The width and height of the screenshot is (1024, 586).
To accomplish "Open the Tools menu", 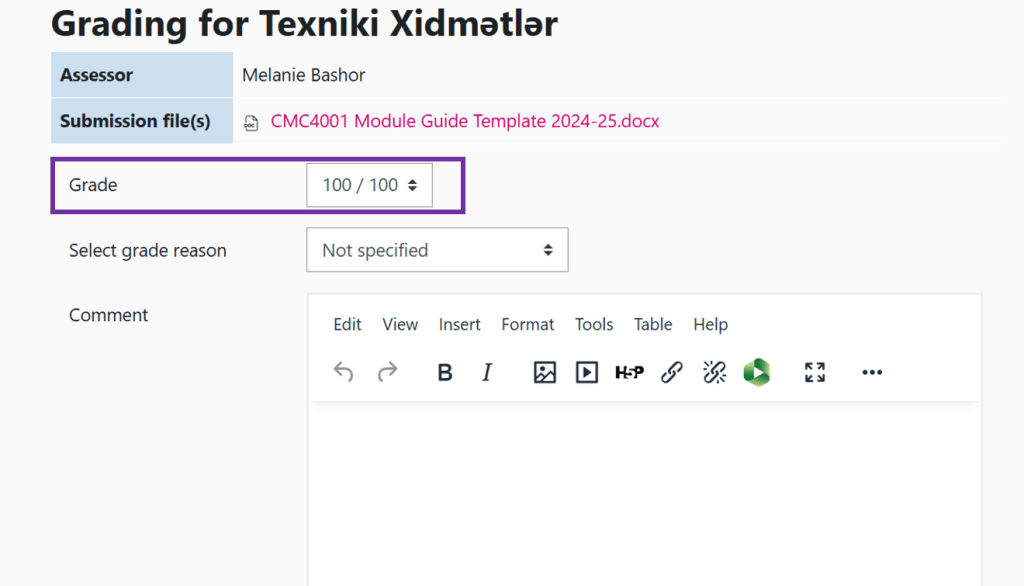I will coord(594,324).
